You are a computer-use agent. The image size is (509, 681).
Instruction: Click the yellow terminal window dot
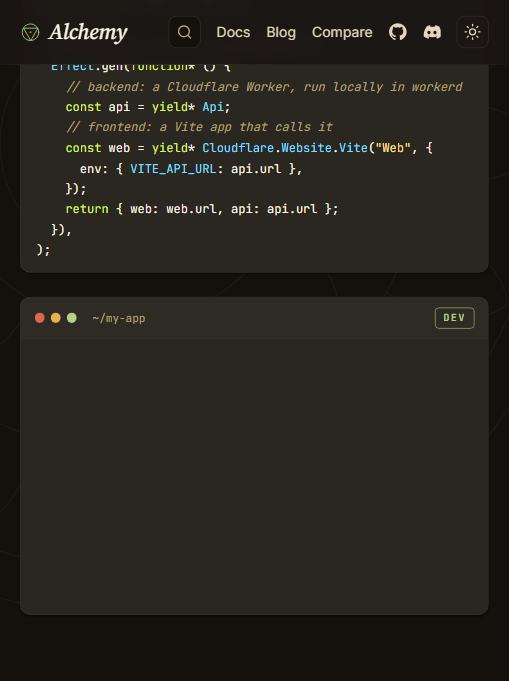pyautogui.click(x=56, y=318)
